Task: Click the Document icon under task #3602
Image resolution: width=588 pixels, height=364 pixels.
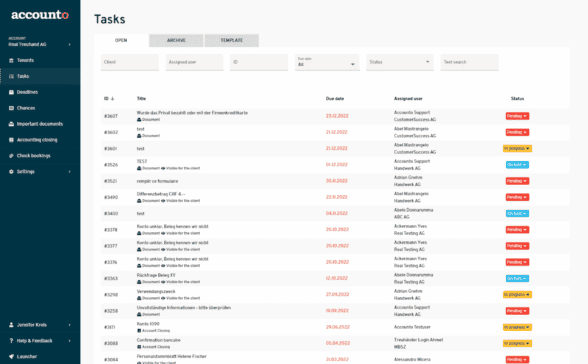Action: (x=139, y=136)
